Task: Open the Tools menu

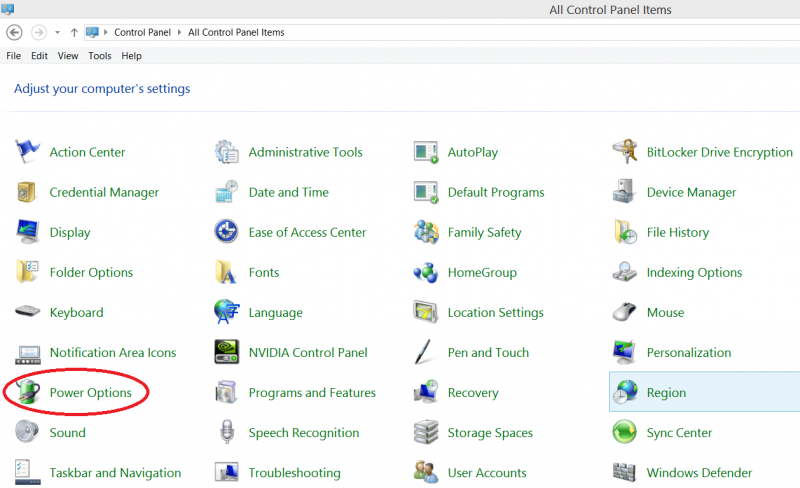Action: [x=99, y=56]
